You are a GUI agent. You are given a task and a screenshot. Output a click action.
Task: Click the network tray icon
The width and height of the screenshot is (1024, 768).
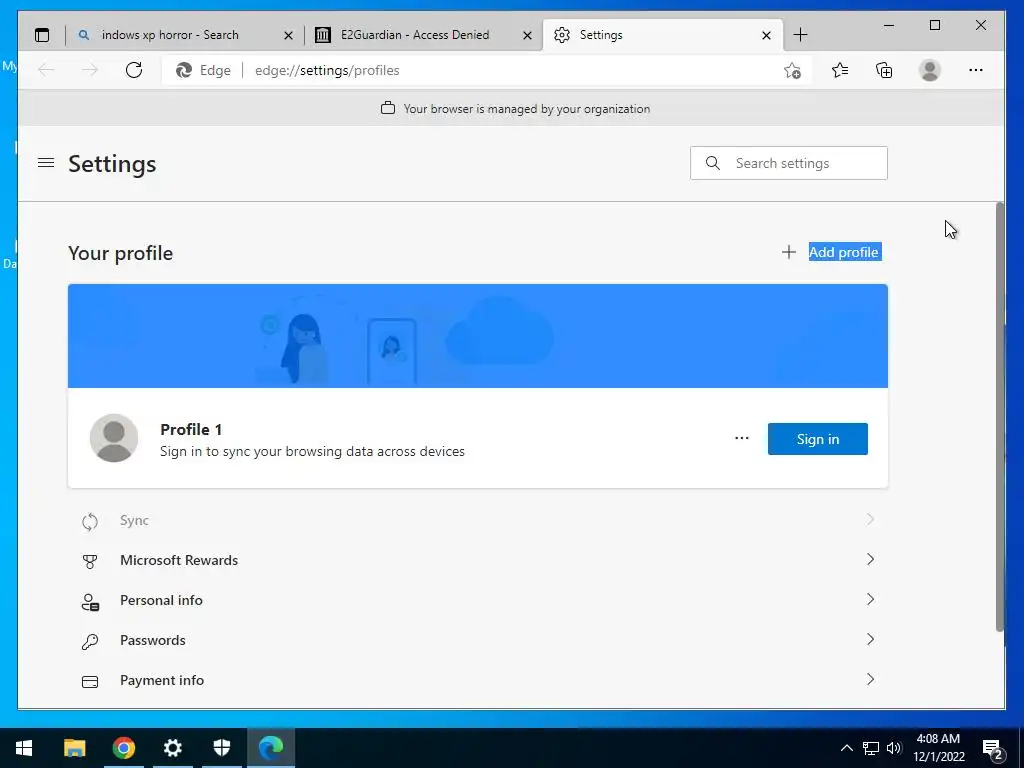pos(871,748)
